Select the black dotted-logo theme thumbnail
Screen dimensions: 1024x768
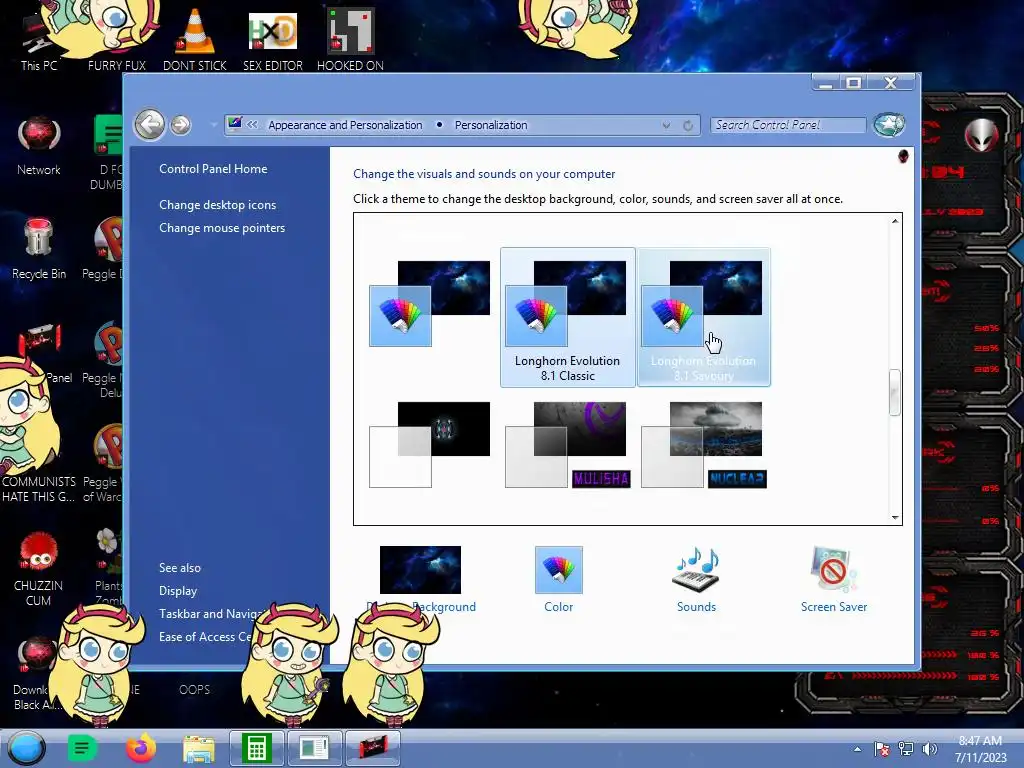click(x=430, y=445)
